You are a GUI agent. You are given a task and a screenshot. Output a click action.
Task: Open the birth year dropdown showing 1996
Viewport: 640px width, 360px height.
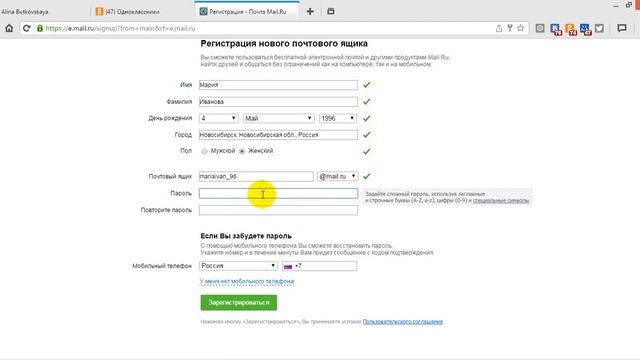[x=338, y=118]
